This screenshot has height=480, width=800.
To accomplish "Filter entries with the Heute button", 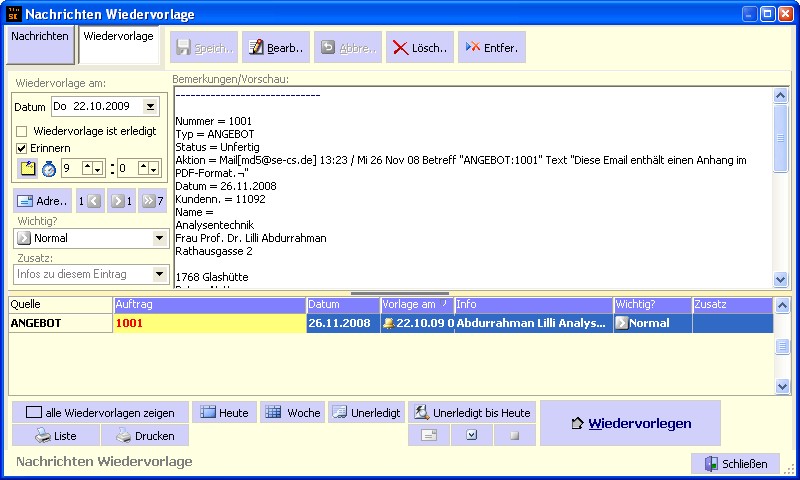I will (224, 412).
